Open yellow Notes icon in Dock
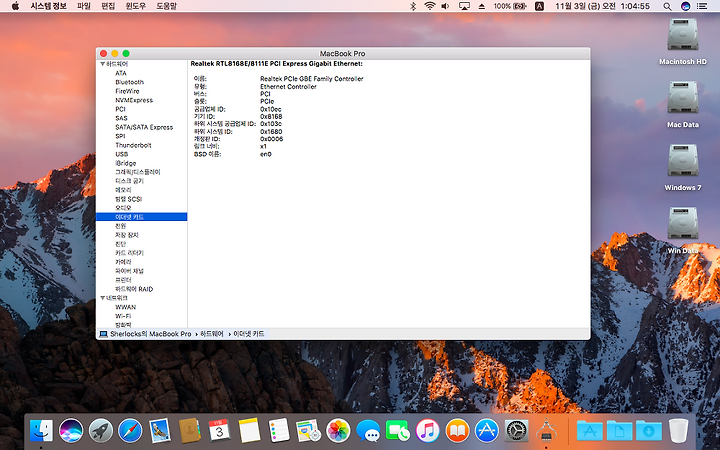Screen dimensions: 720x450 point(249,431)
